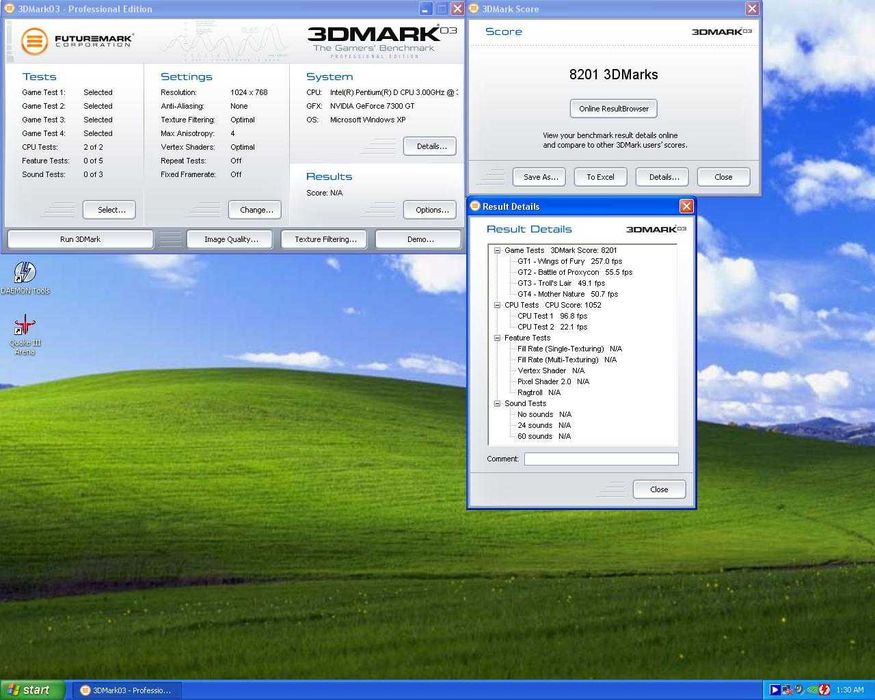Click the 8201 3DMarks score text
Image resolution: width=875 pixels, height=700 pixels.
[613, 75]
